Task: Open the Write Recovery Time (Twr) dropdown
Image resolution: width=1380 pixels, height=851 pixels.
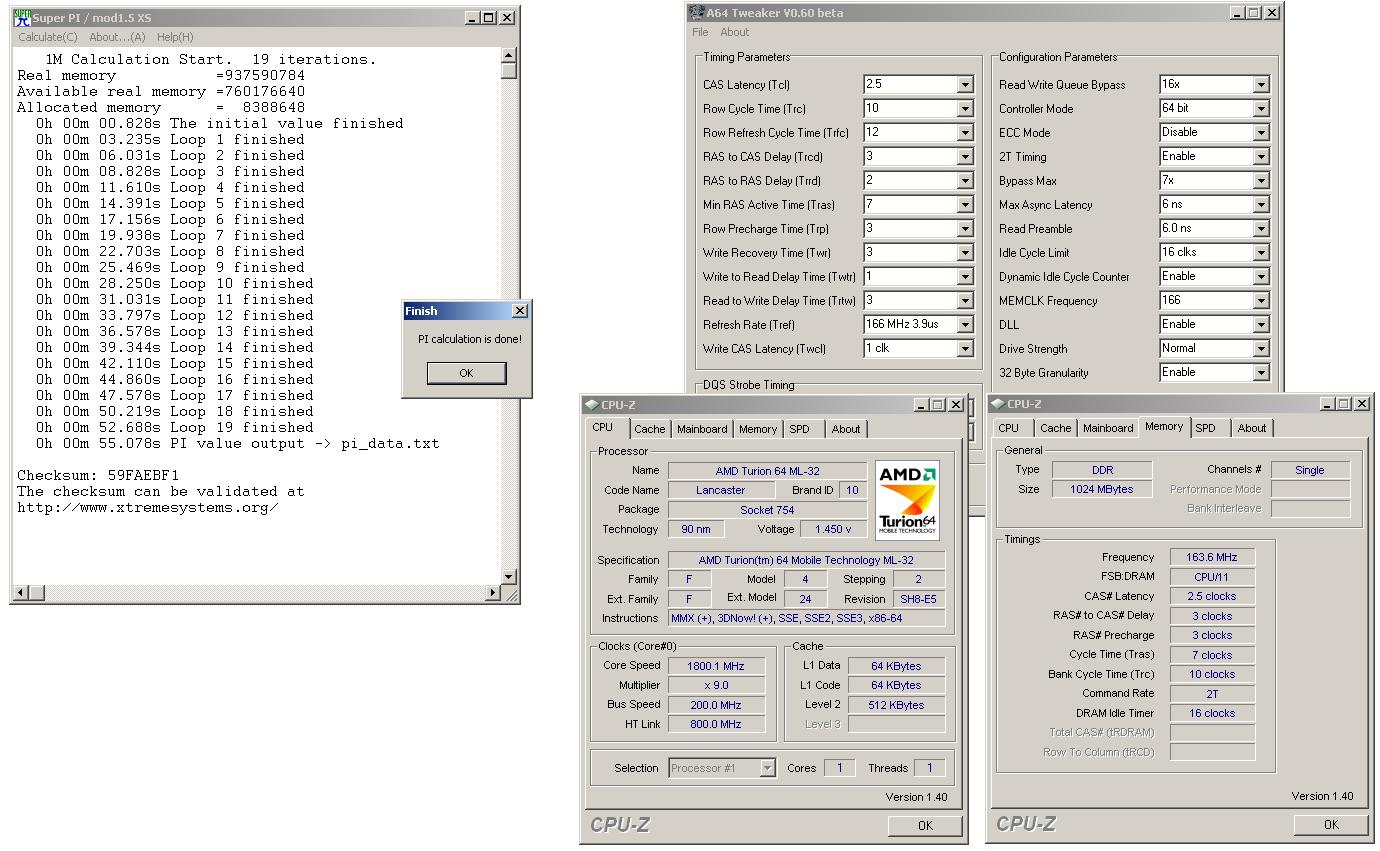Action: click(x=965, y=253)
